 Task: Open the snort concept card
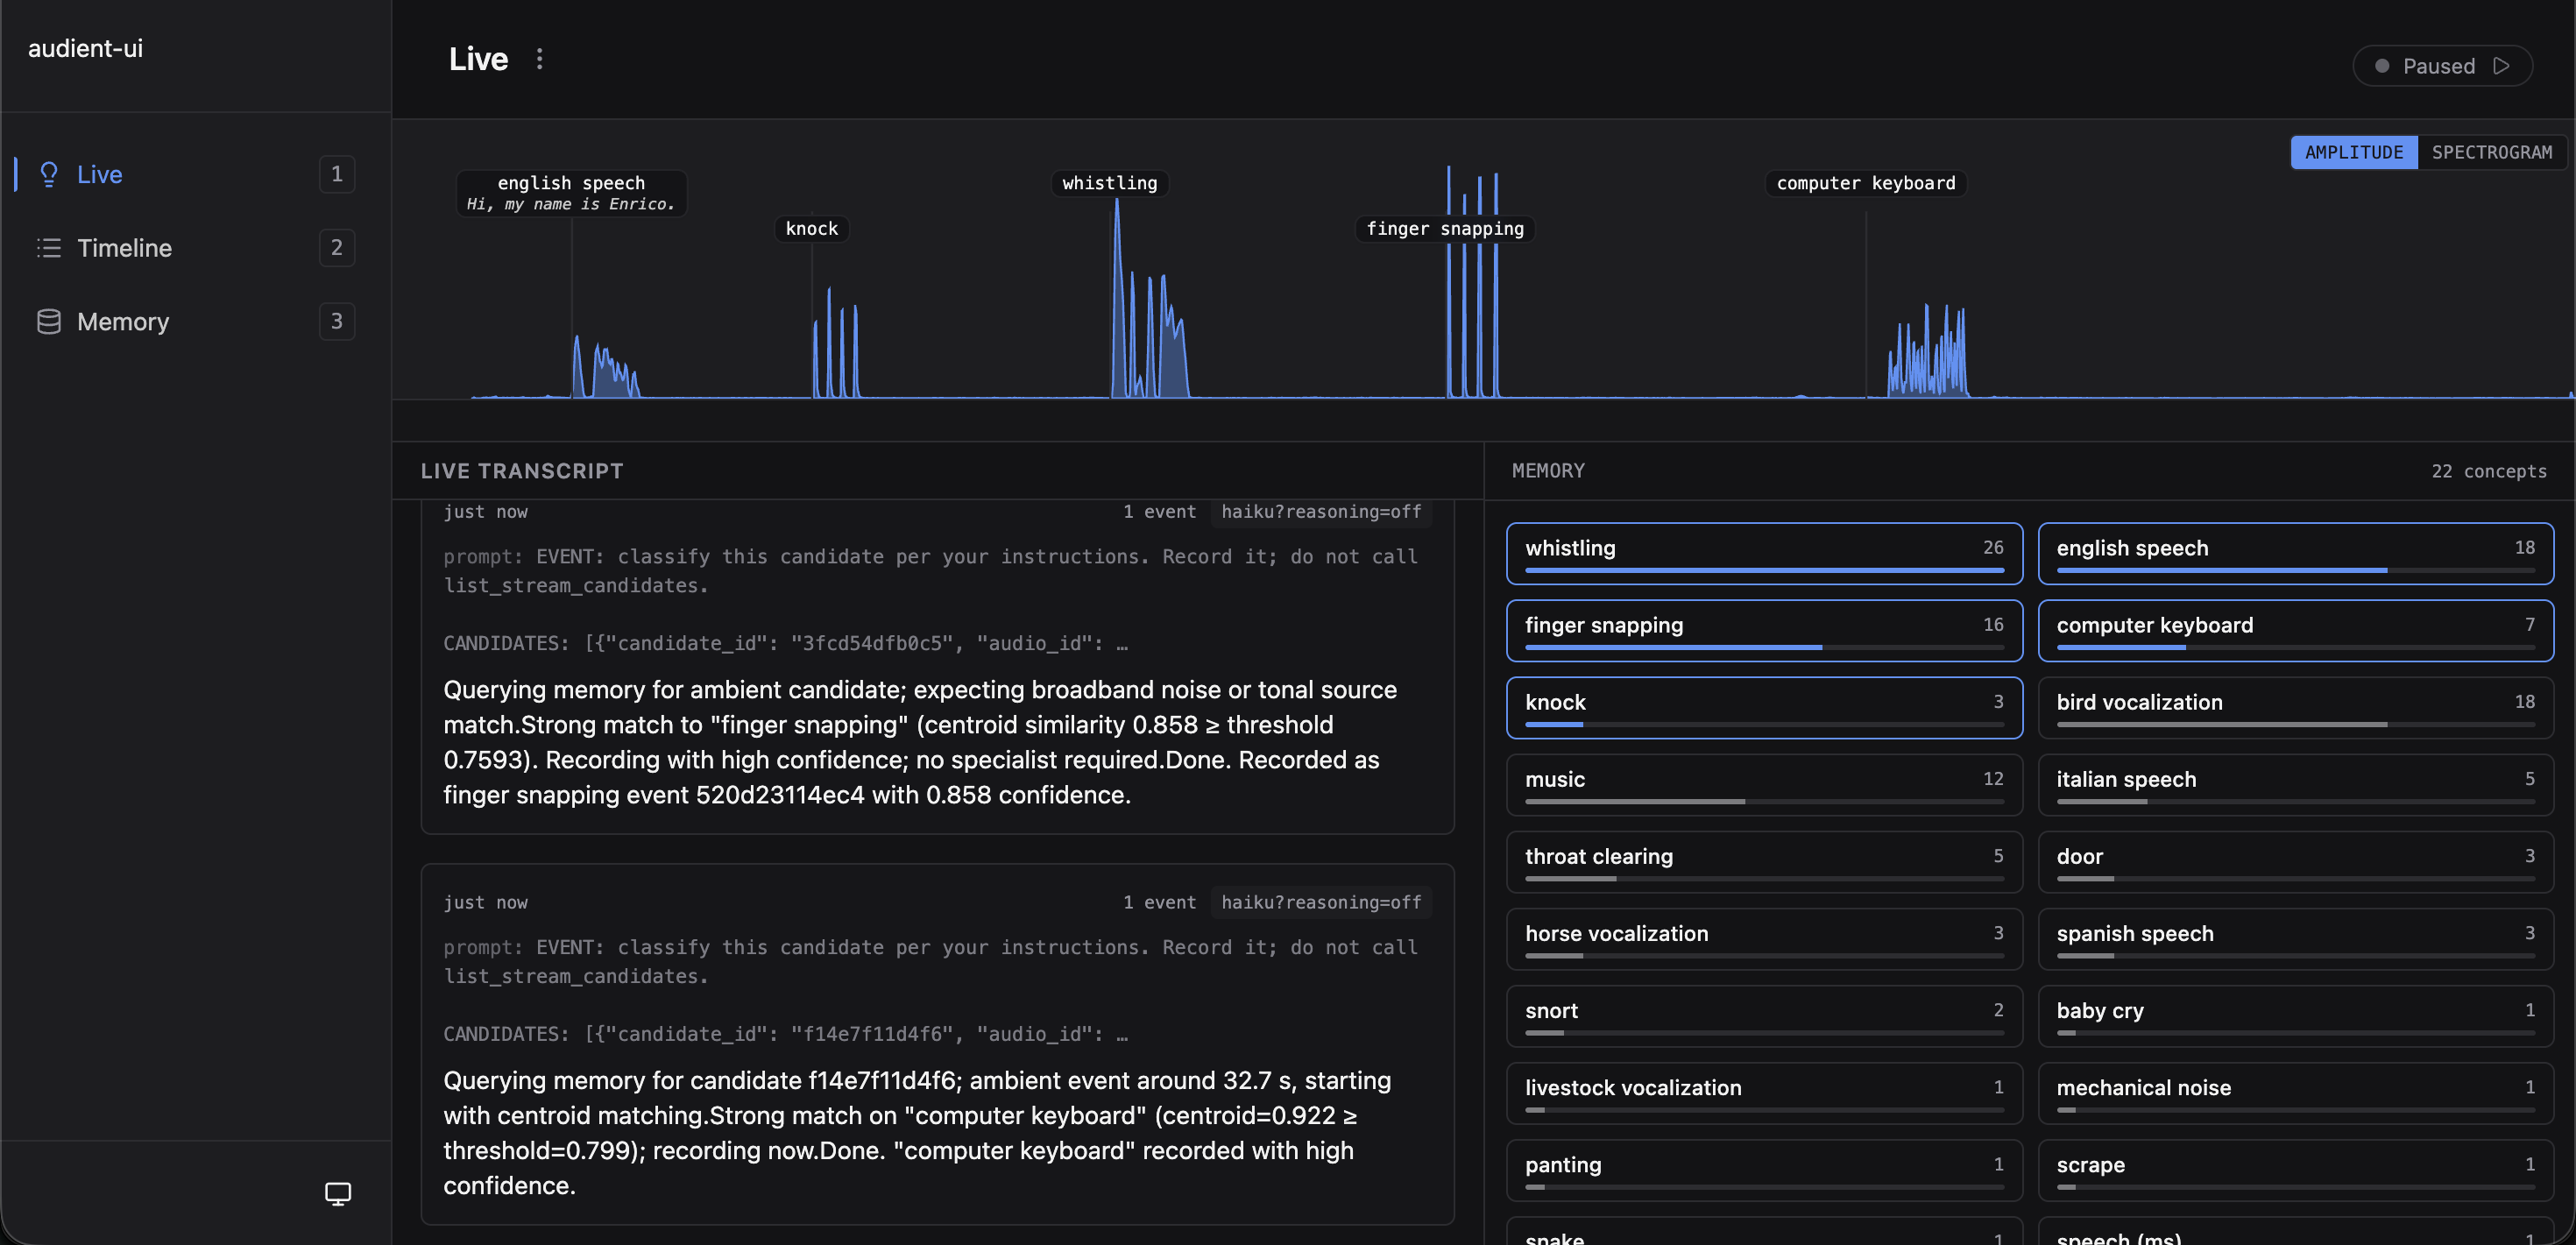click(1764, 1015)
